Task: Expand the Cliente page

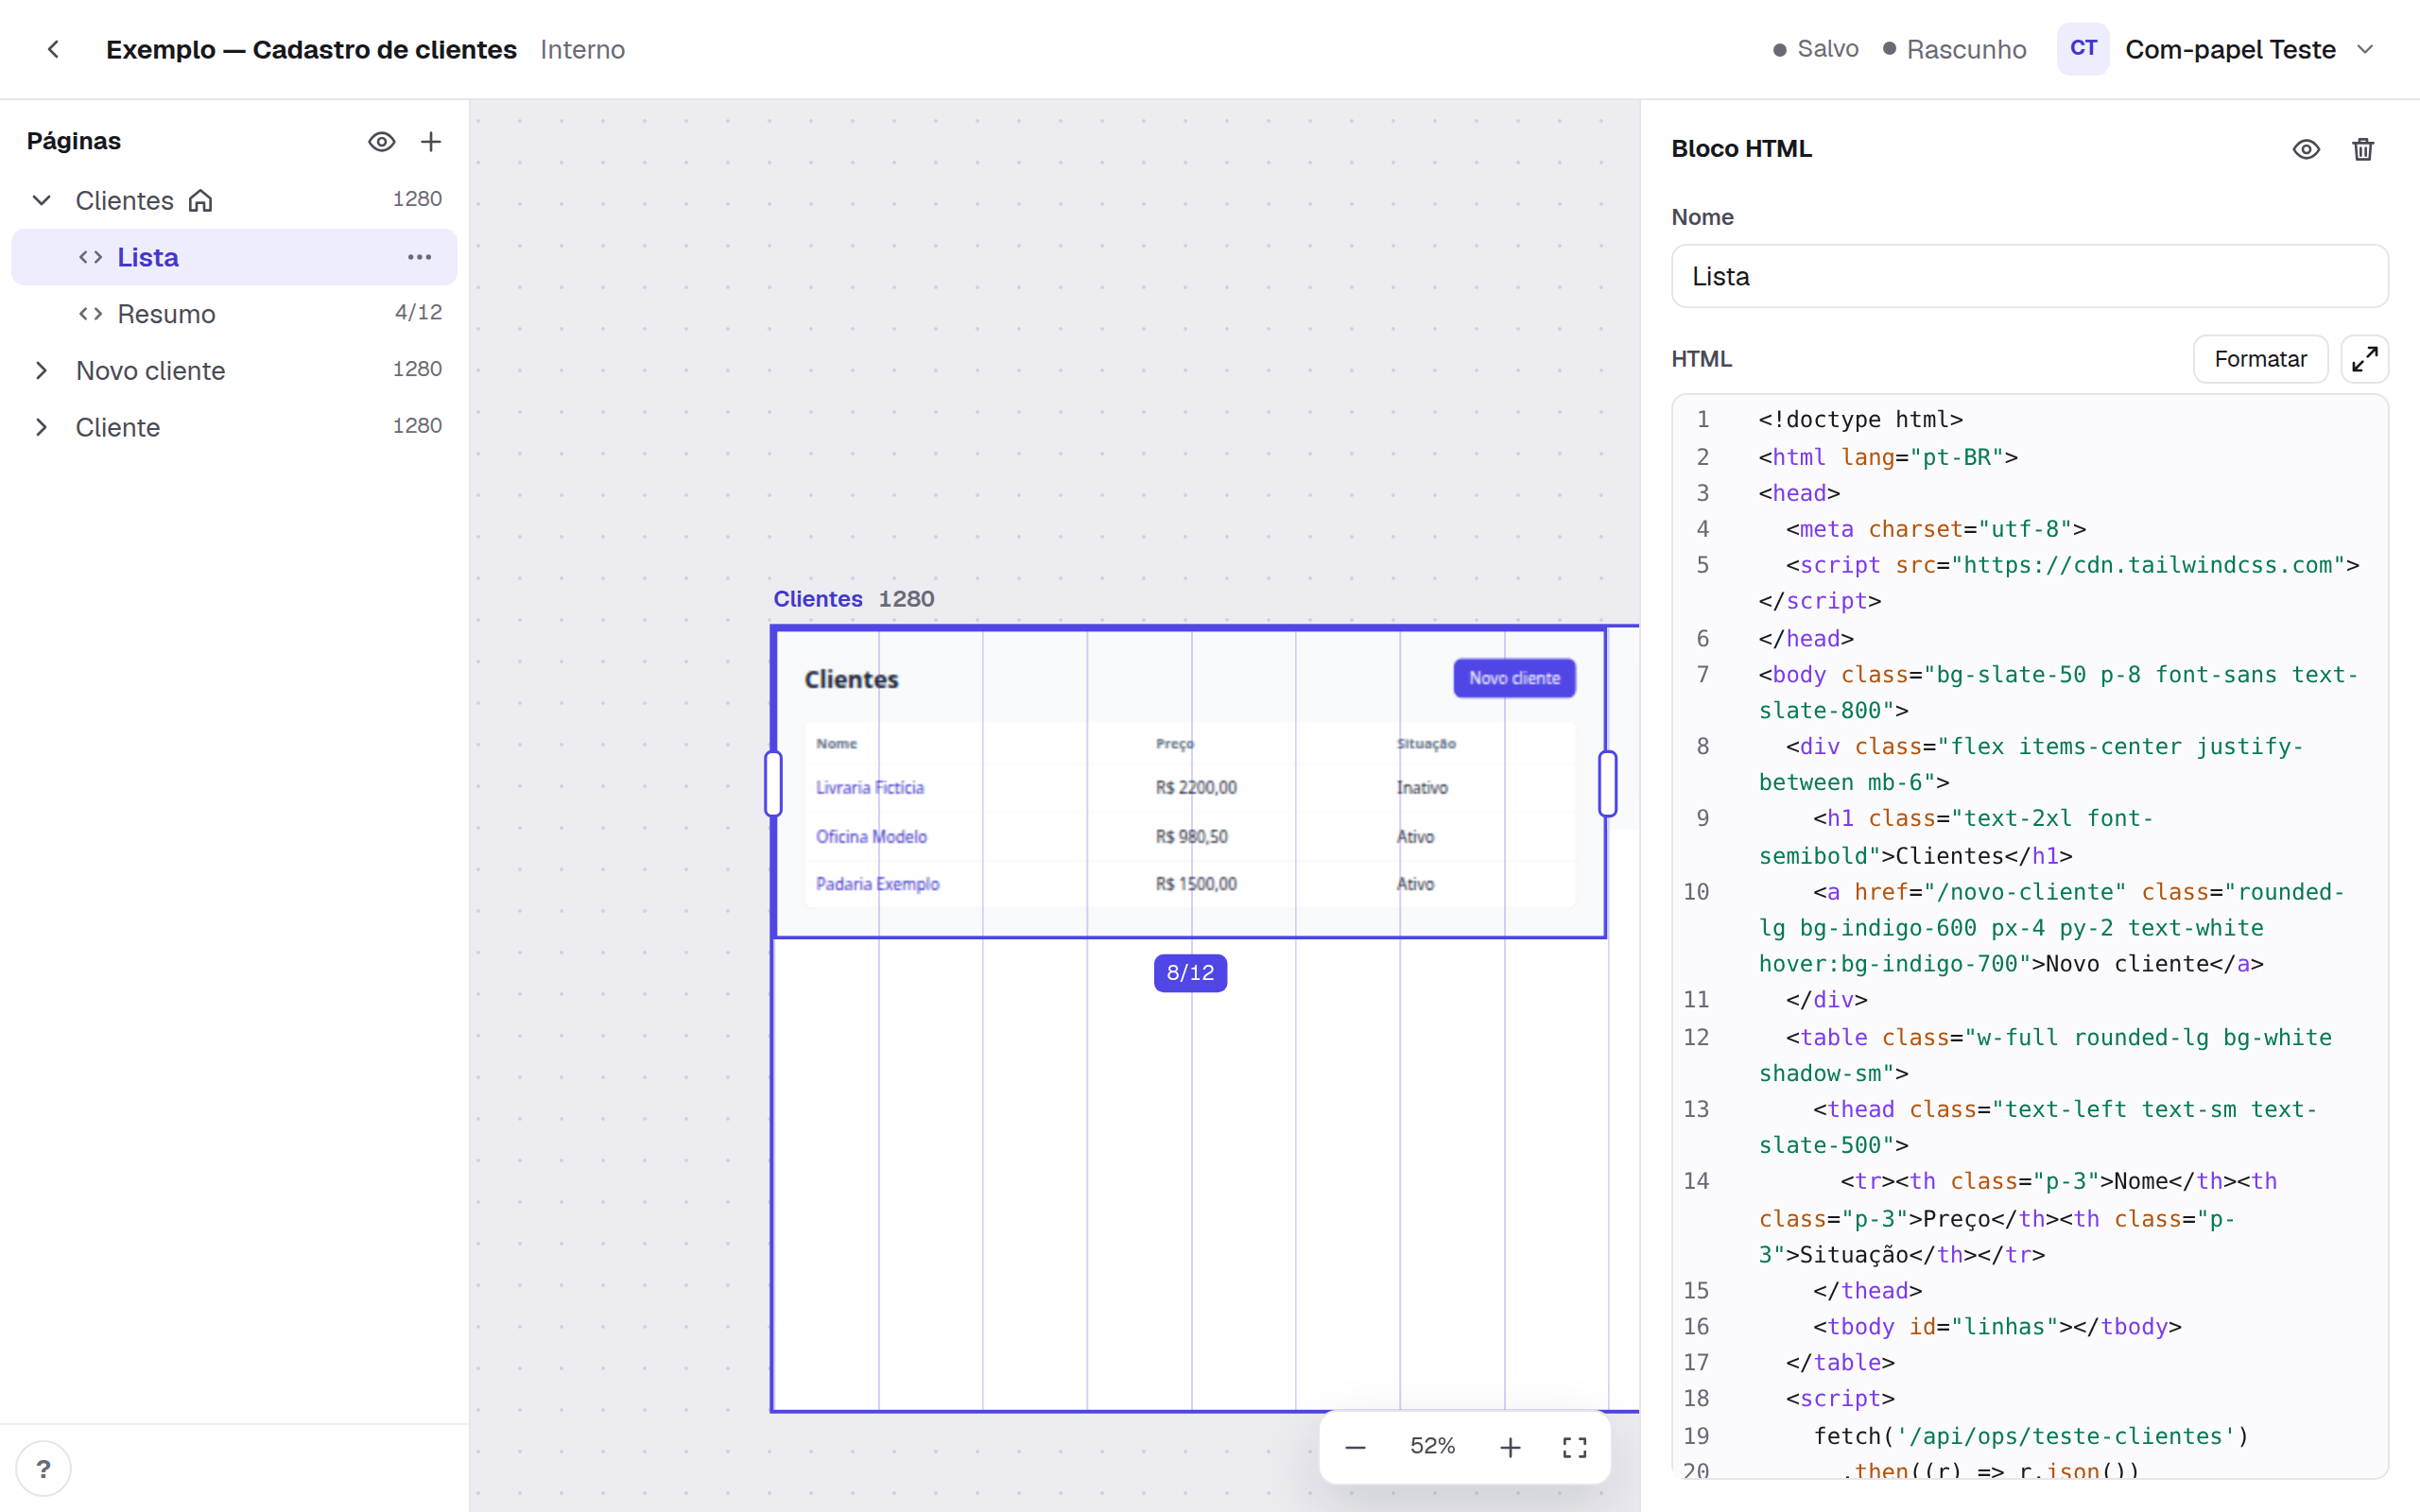Action: (41, 427)
